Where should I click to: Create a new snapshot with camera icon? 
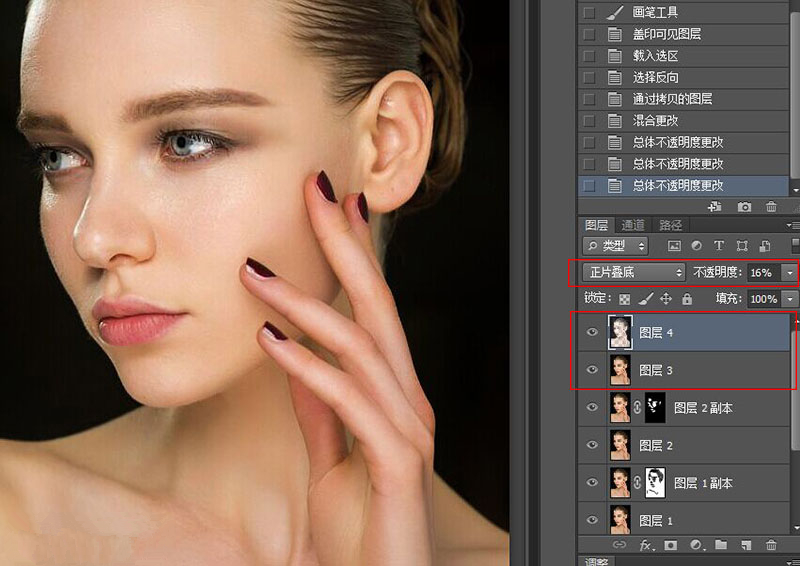click(x=744, y=207)
